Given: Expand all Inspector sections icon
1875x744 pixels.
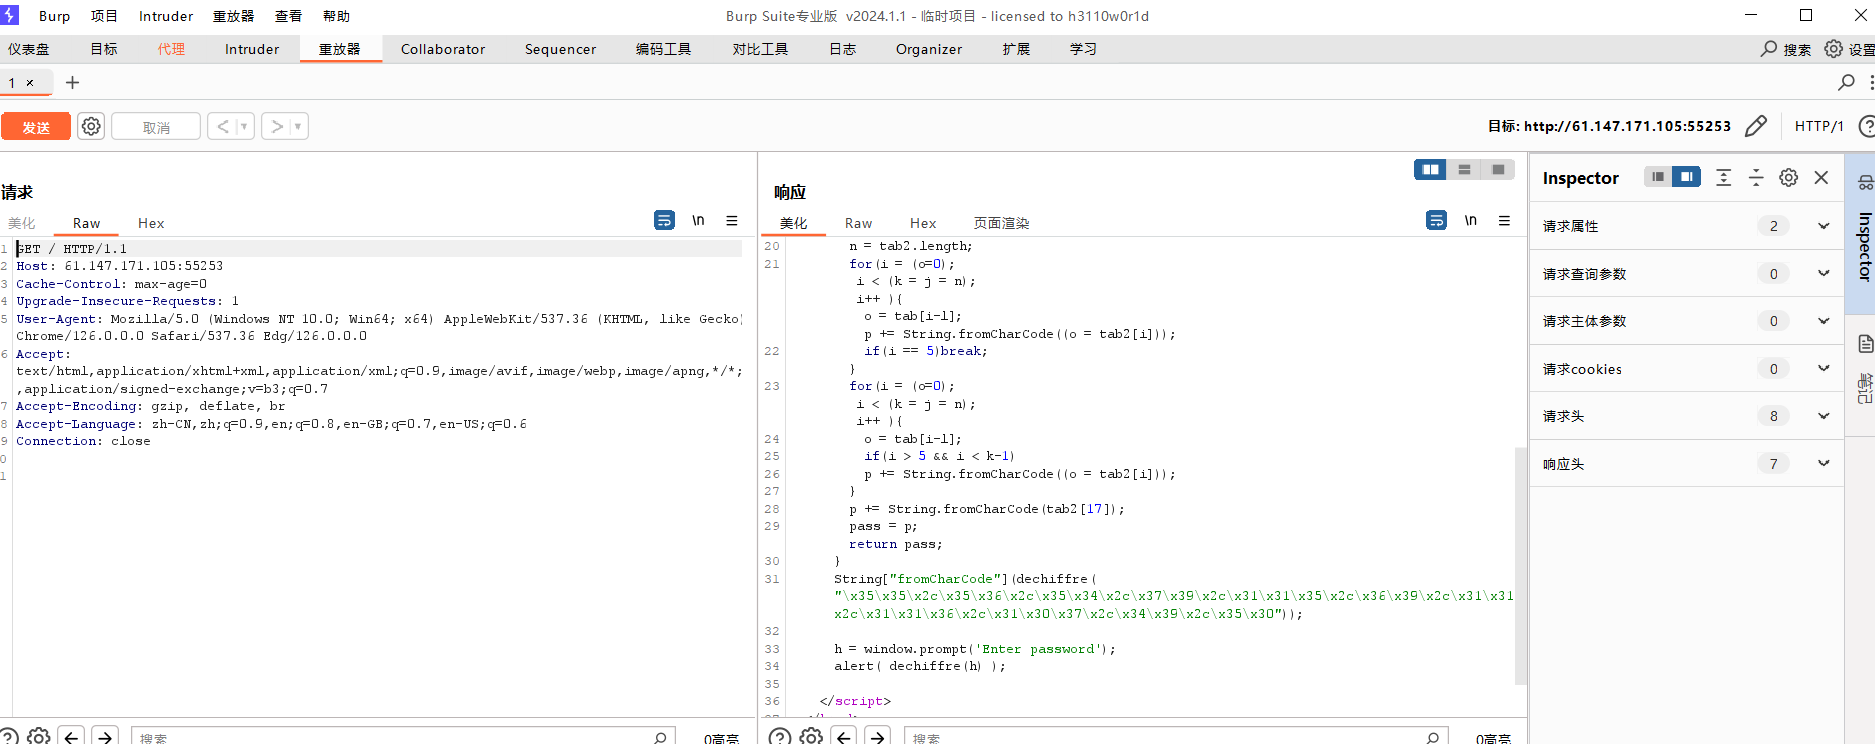Looking at the screenshot, I should (1723, 177).
